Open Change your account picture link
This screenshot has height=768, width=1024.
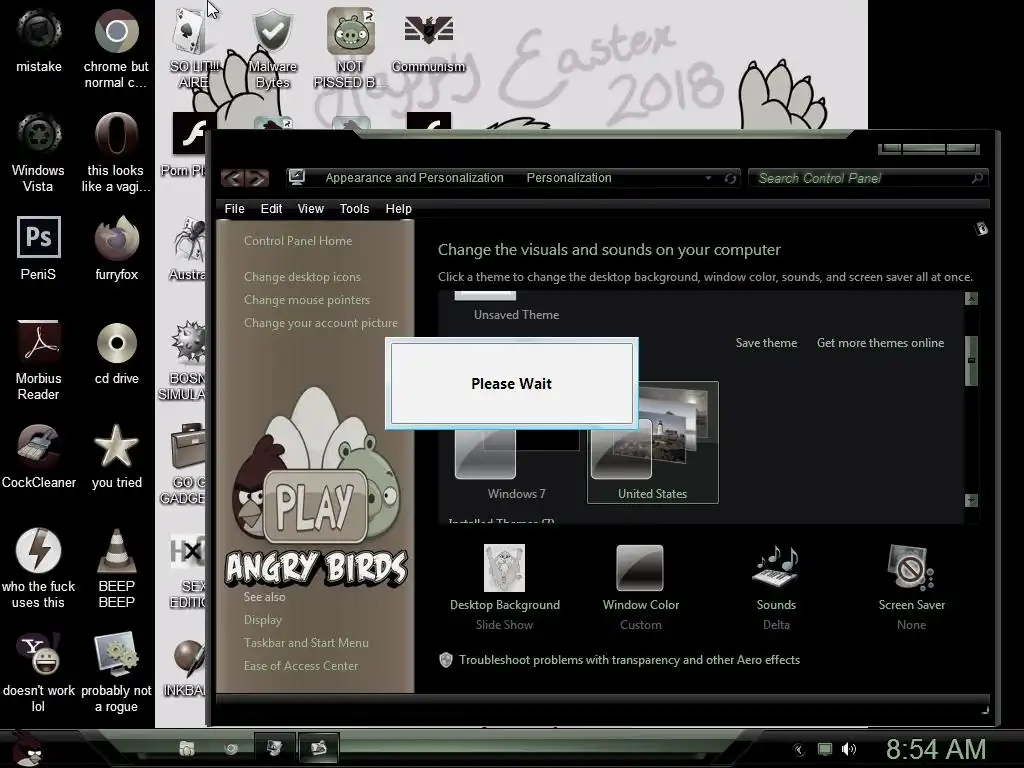[321, 323]
